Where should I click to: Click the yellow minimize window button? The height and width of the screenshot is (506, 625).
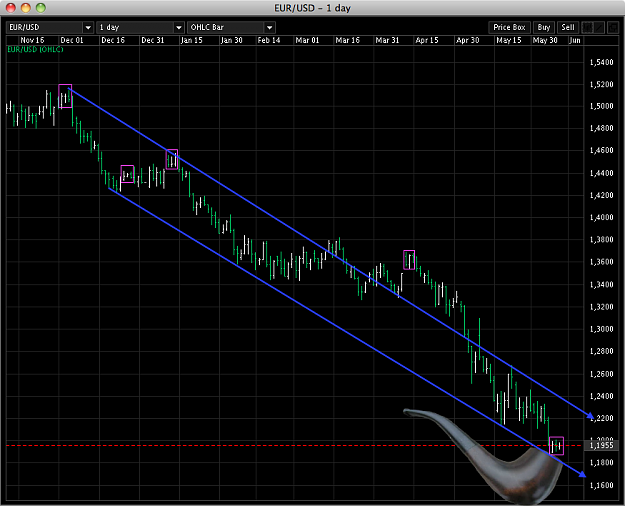(26, 8)
